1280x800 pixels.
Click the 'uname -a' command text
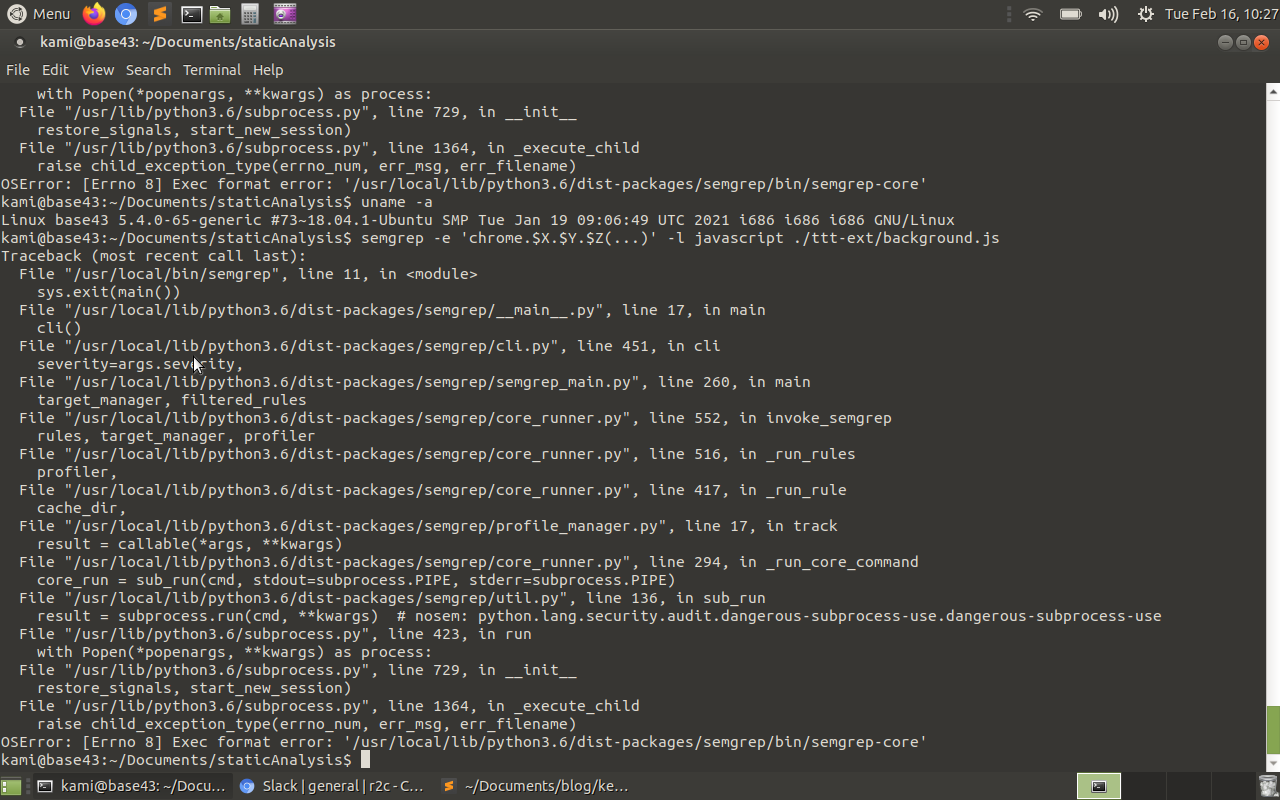pyautogui.click(x=397, y=202)
